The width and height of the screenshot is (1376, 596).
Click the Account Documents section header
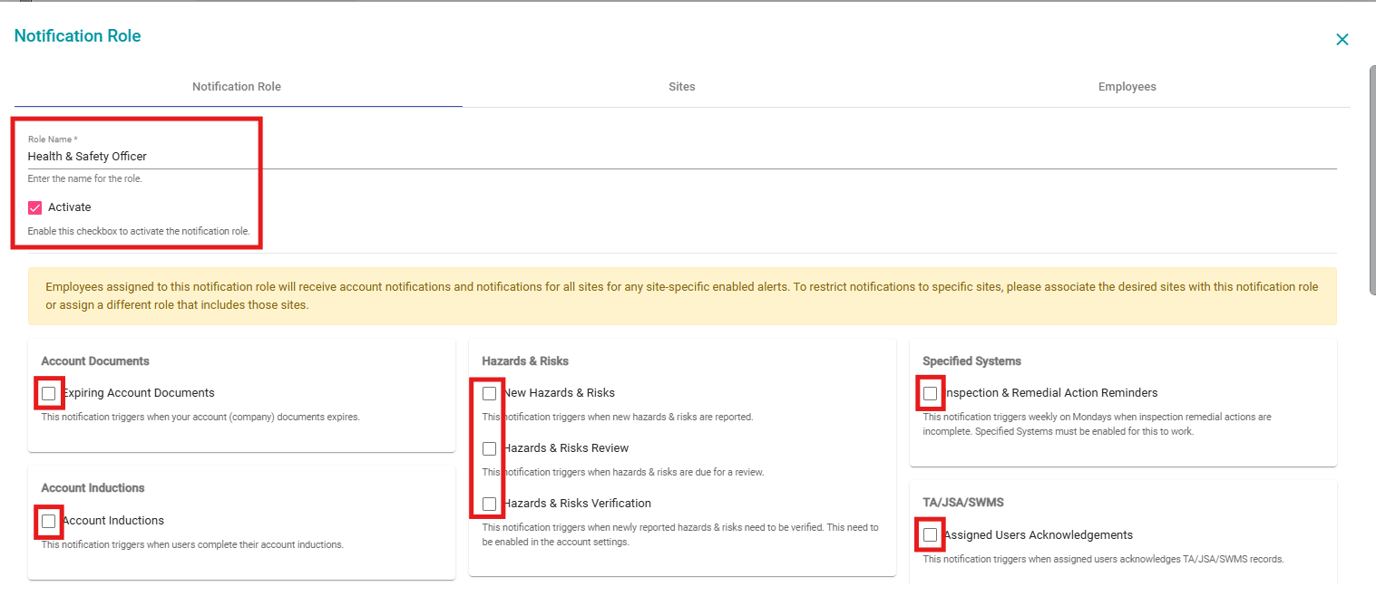[x=94, y=360]
